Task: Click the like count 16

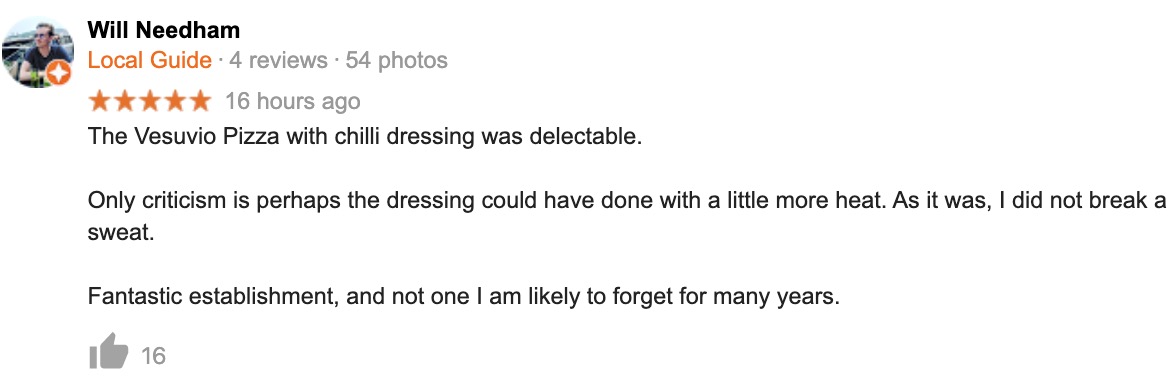Action: (153, 356)
